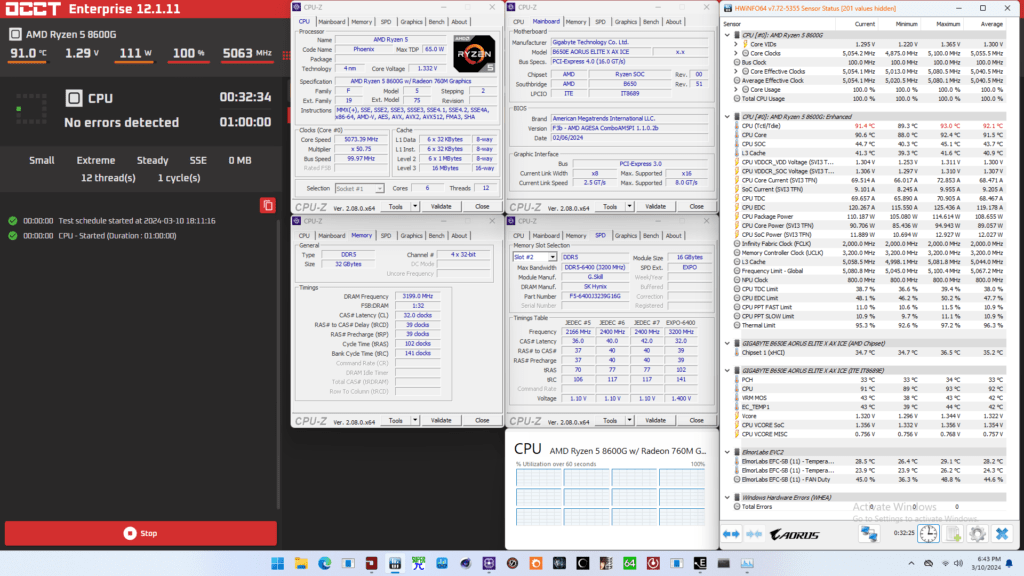
Task: Open the purple CPU-Z taskbar icon
Action: [x=489, y=564]
